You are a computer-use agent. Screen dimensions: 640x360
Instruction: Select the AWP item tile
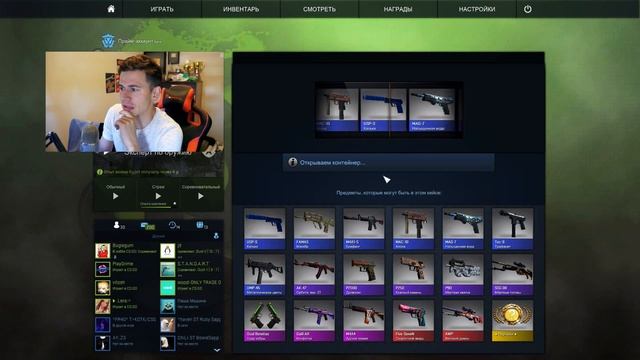point(463,321)
